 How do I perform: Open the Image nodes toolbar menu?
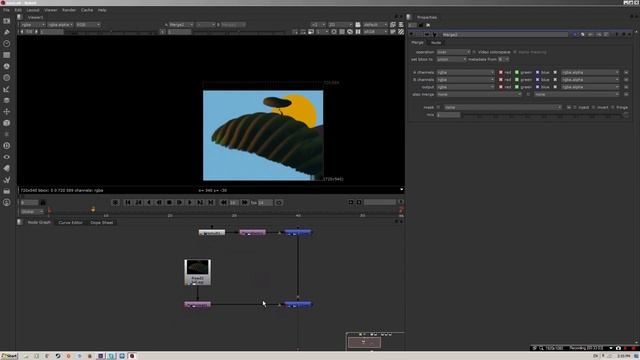click(7, 21)
